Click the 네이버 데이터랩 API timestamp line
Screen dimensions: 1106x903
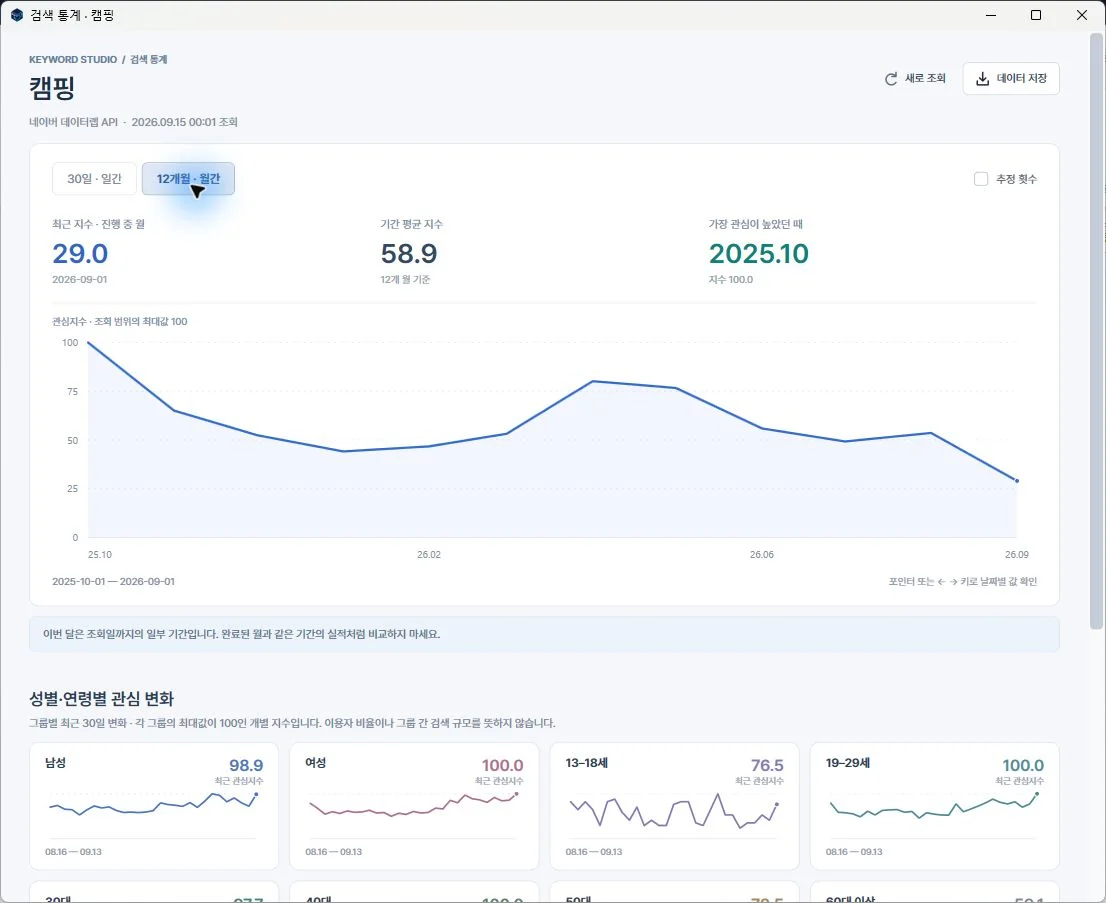click(133, 122)
